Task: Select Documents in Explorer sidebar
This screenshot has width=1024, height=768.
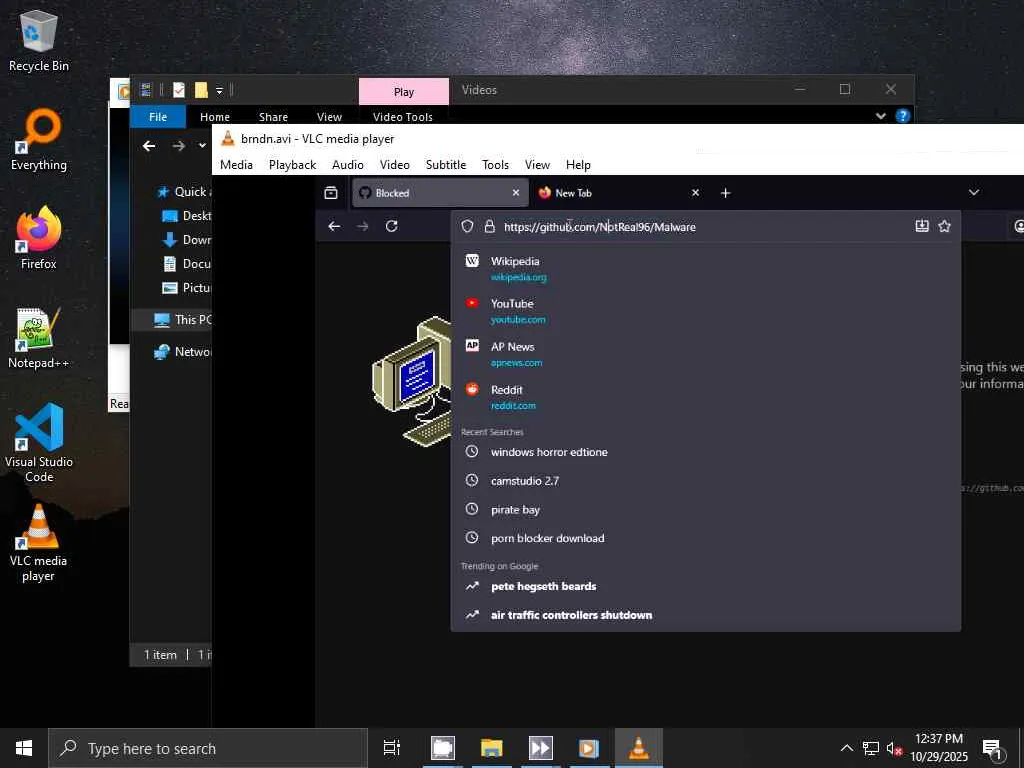Action: 186,264
